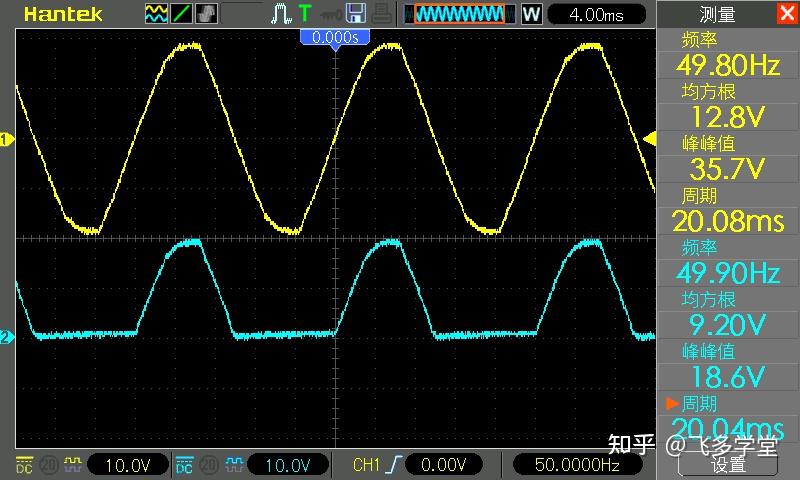The height and width of the screenshot is (480, 800).
Task: Select the cyan 峰峰值 measurement label
Action: [x=708, y=351]
